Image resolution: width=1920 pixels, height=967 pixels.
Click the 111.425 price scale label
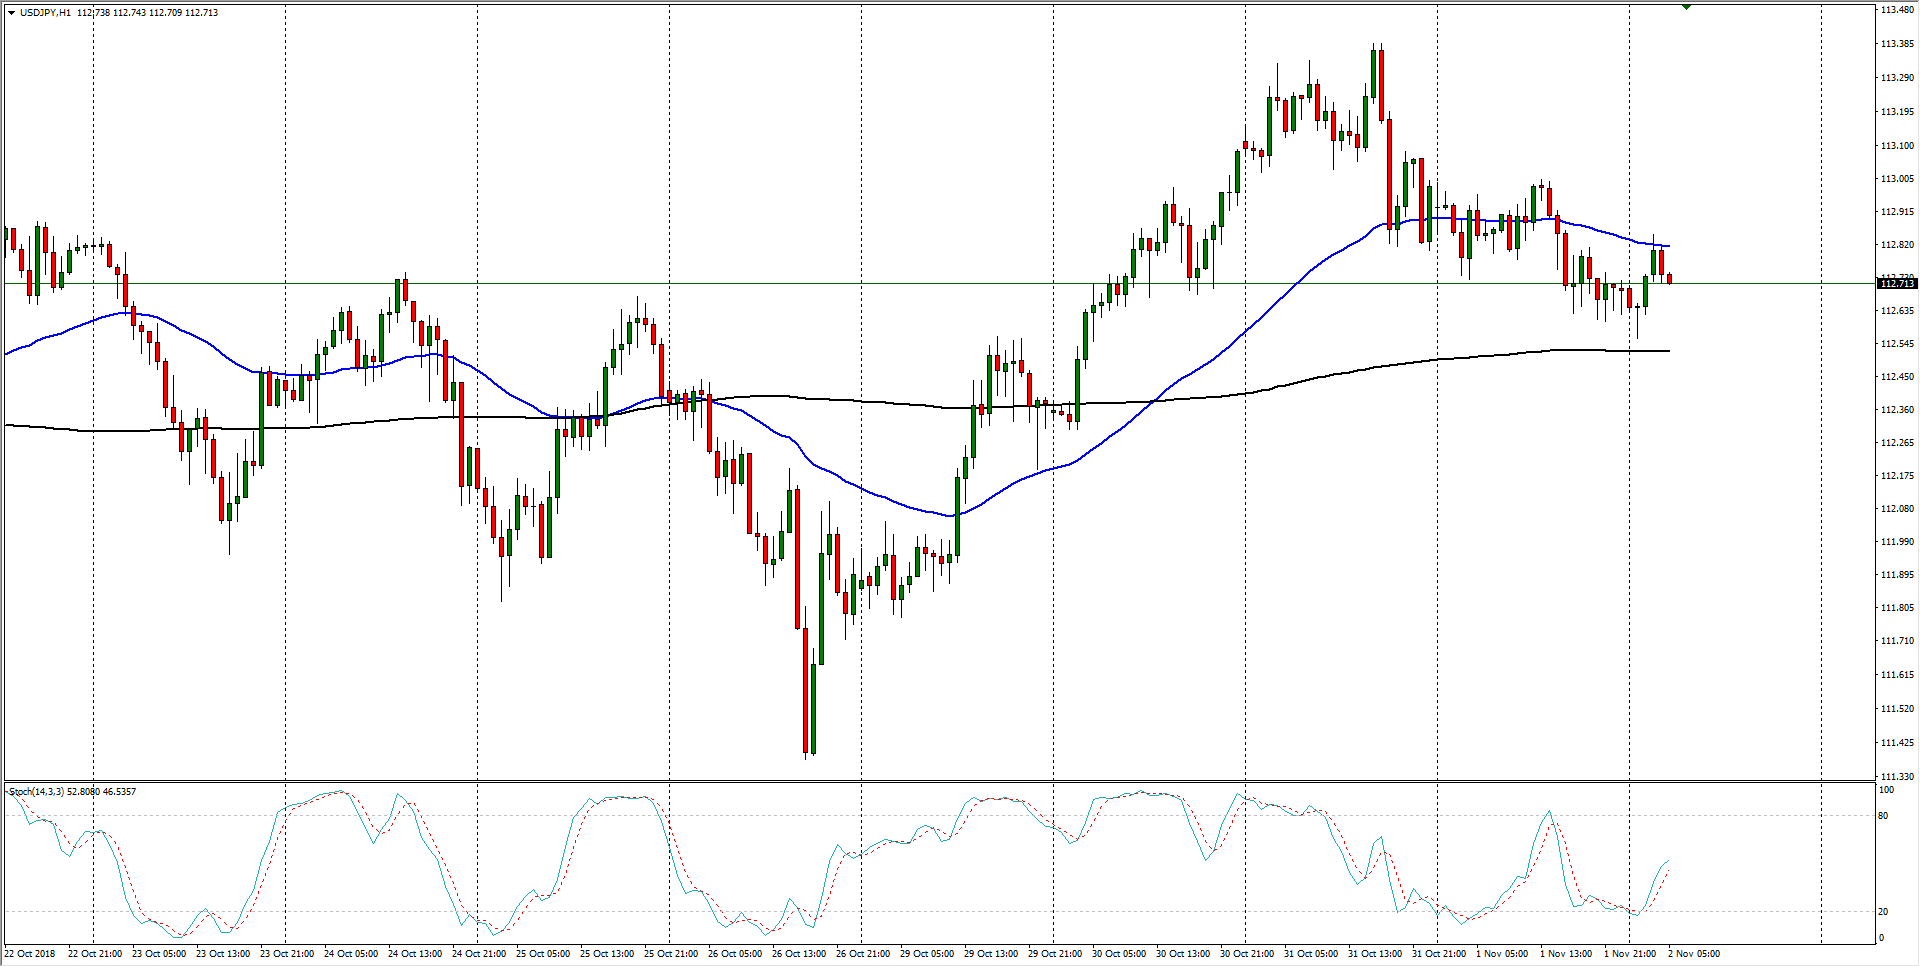(1897, 743)
